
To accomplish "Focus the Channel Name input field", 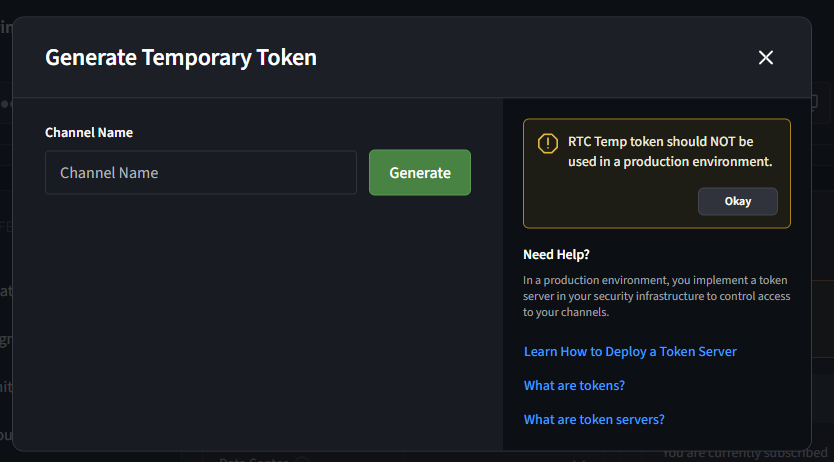I will coord(201,173).
